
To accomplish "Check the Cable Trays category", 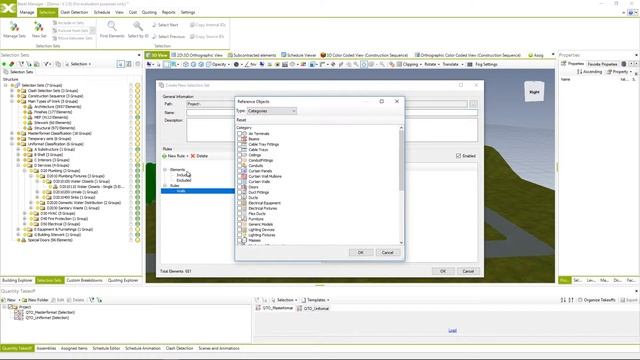I will [x=240, y=149].
